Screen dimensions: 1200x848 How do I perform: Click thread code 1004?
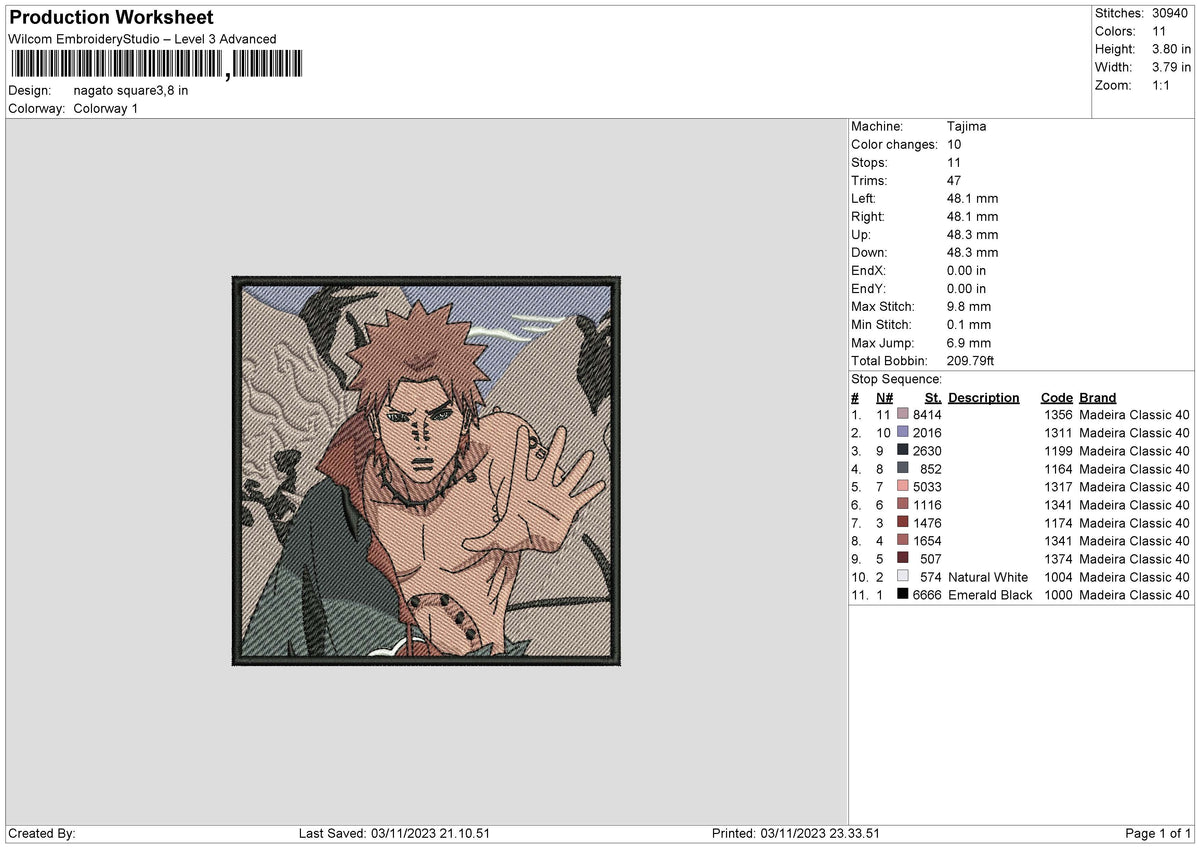point(1056,577)
